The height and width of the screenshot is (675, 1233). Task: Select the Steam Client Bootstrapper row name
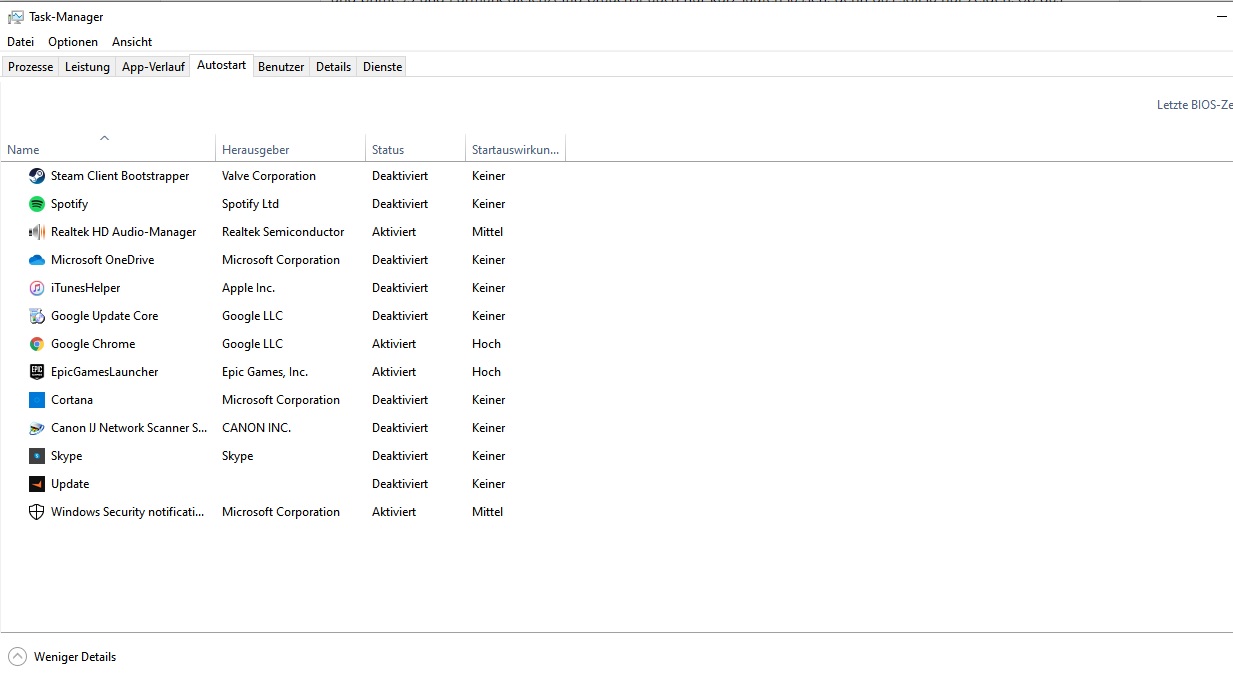(120, 176)
